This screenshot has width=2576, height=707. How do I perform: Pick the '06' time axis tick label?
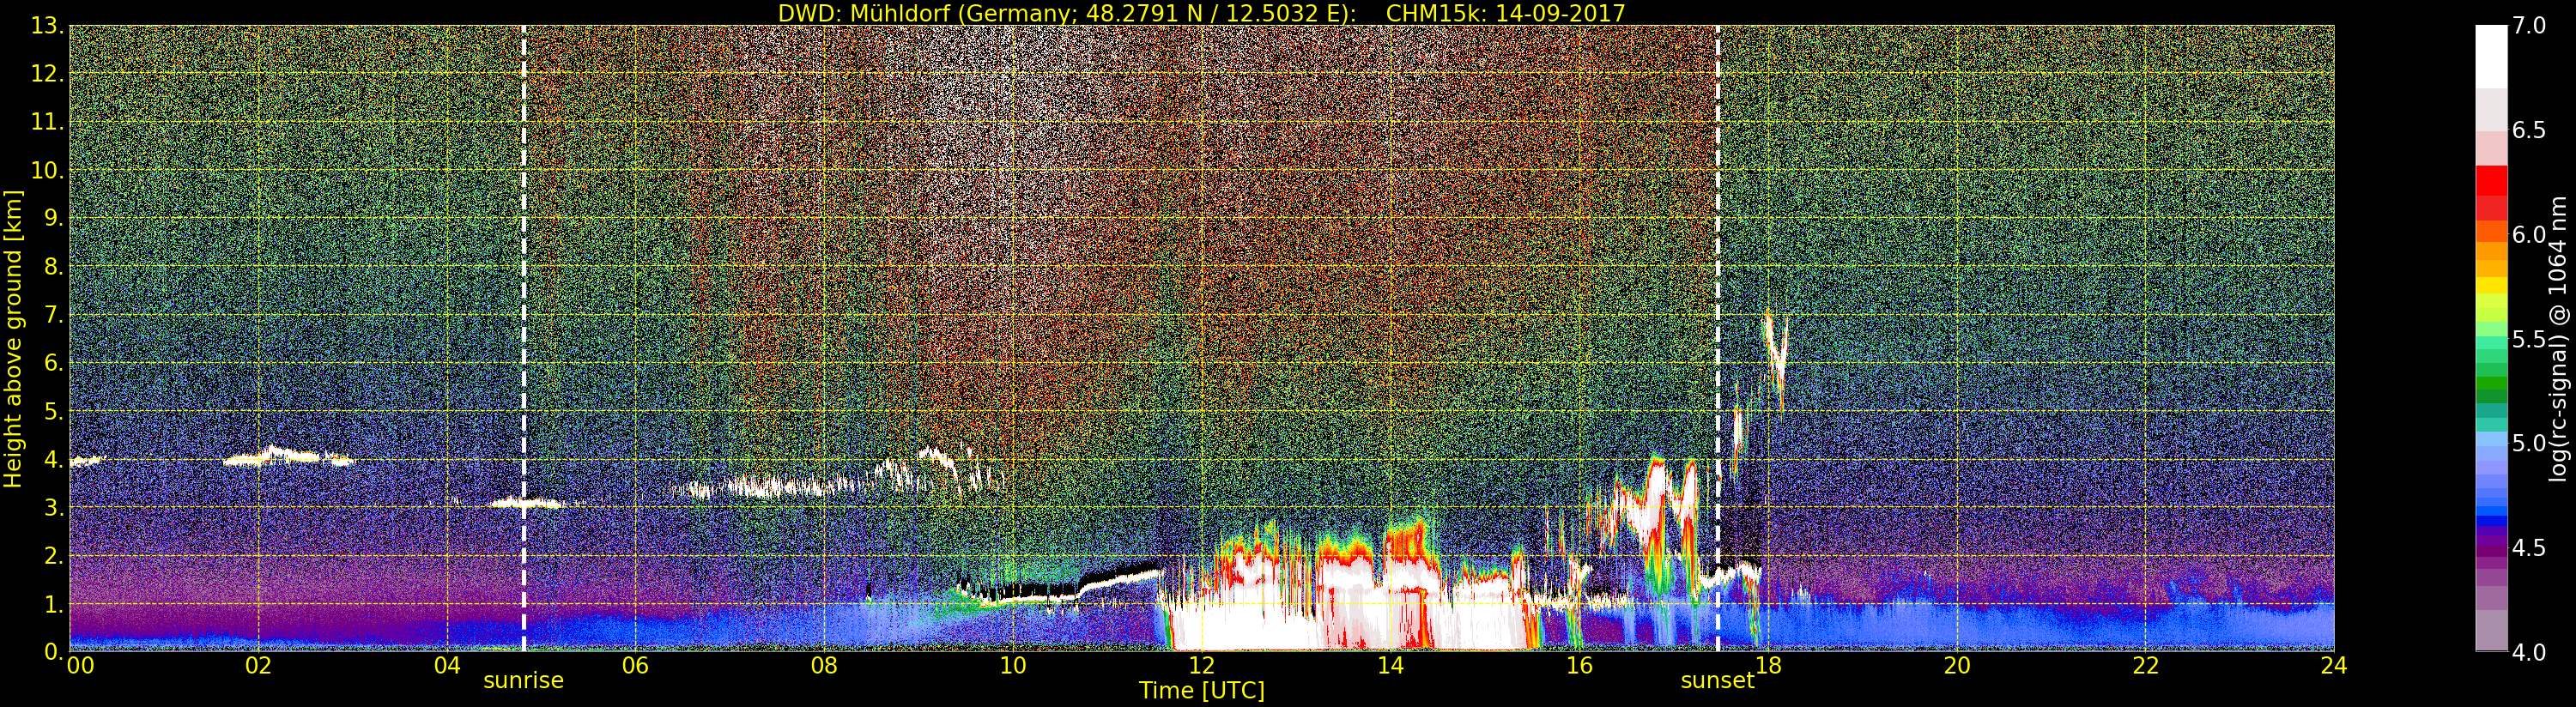[x=635, y=666]
